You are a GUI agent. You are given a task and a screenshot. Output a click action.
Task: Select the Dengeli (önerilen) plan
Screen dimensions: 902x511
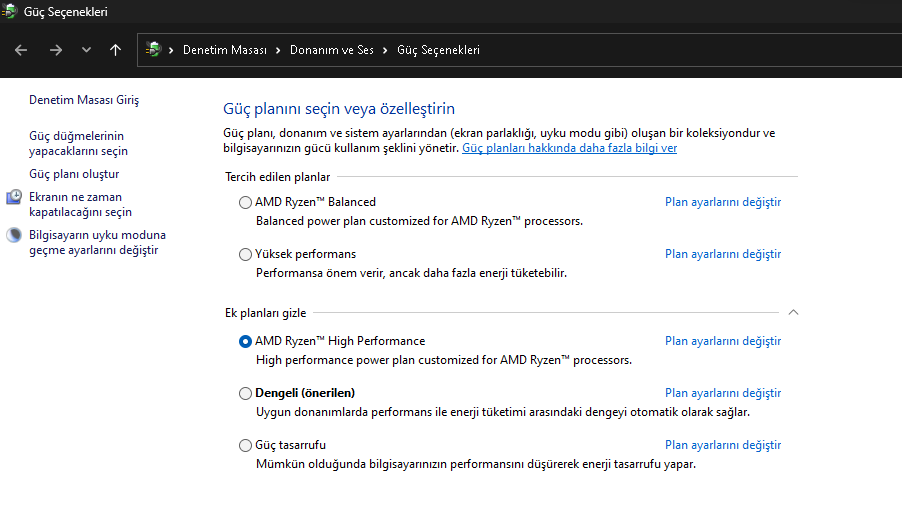[x=245, y=394]
